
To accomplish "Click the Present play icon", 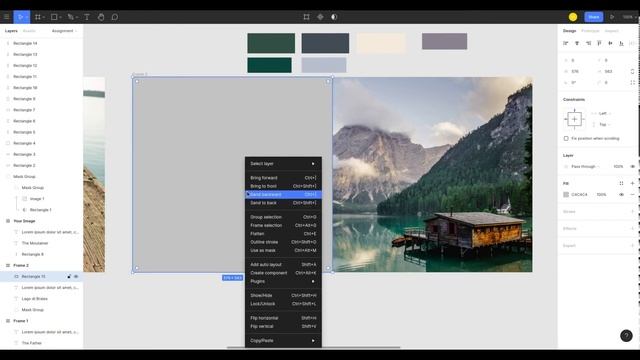I will tap(612, 17).
